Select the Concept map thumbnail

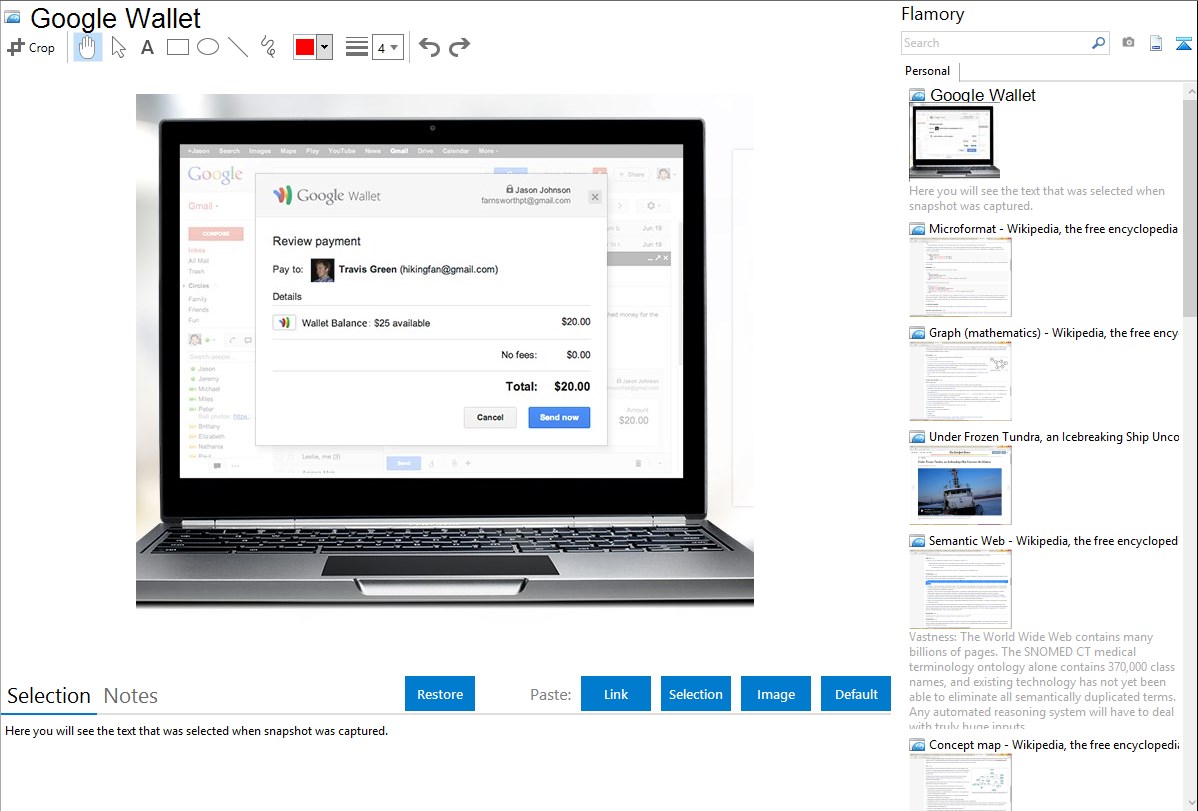[960, 782]
